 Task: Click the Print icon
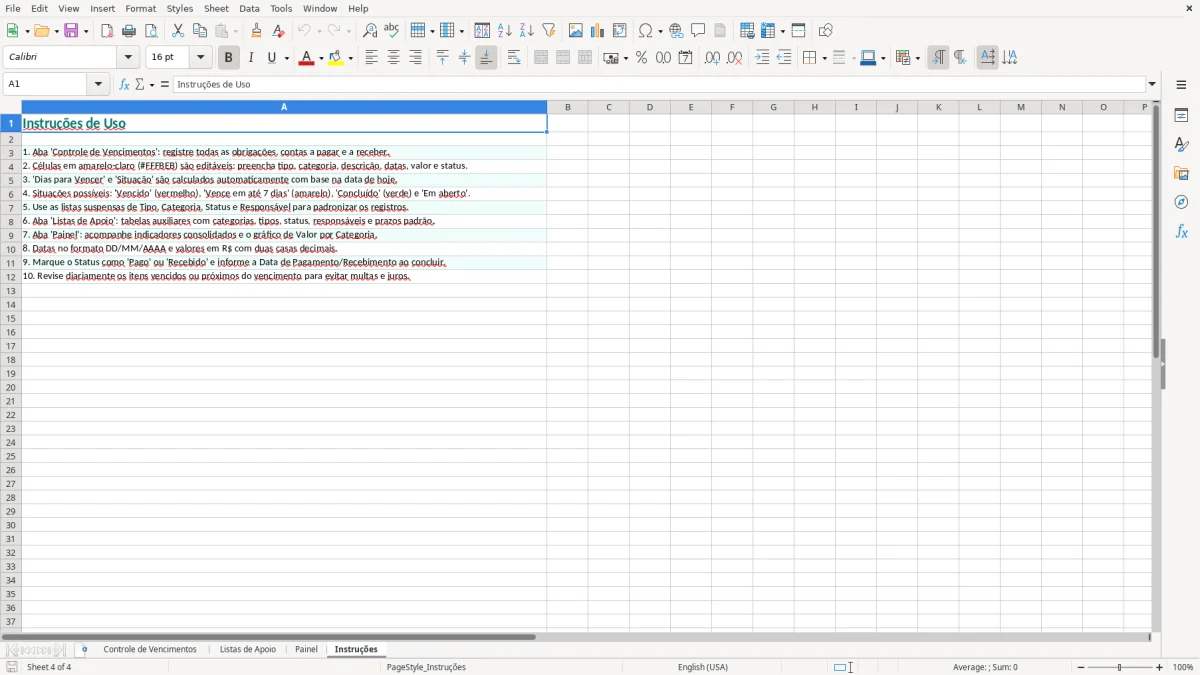pos(129,31)
